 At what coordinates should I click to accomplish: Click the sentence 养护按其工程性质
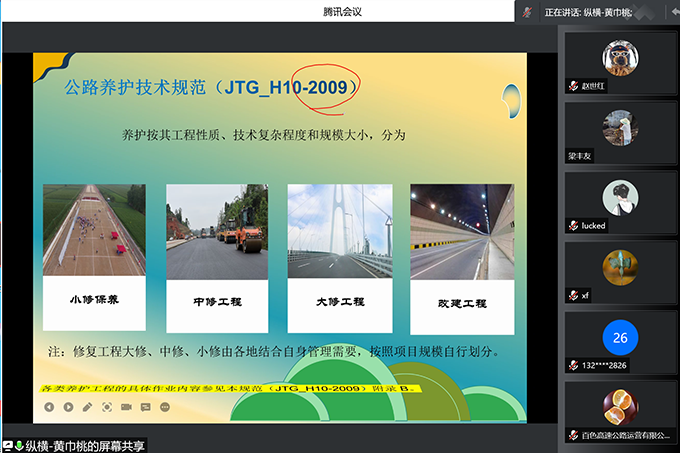(x=264, y=135)
